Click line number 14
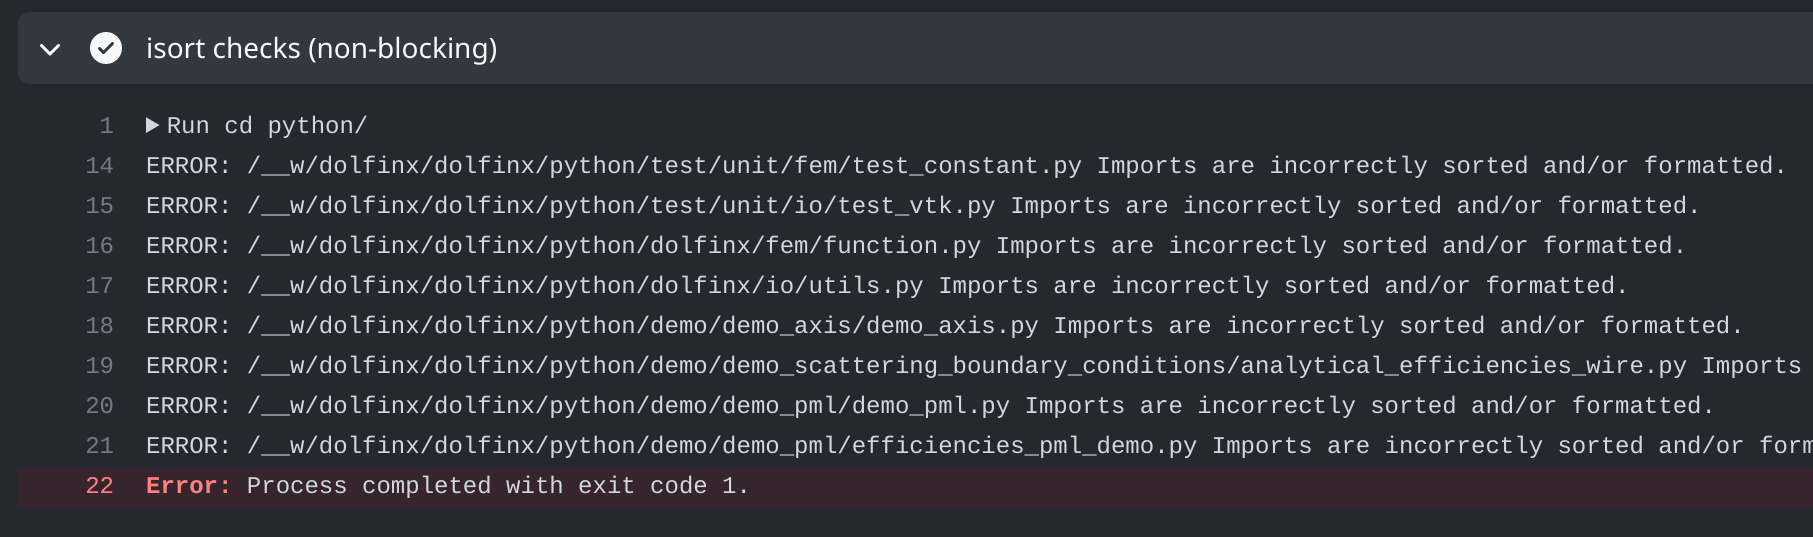The width and height of the screenshot is (1813, 537). pyautogui.click(x=99, y=166)
